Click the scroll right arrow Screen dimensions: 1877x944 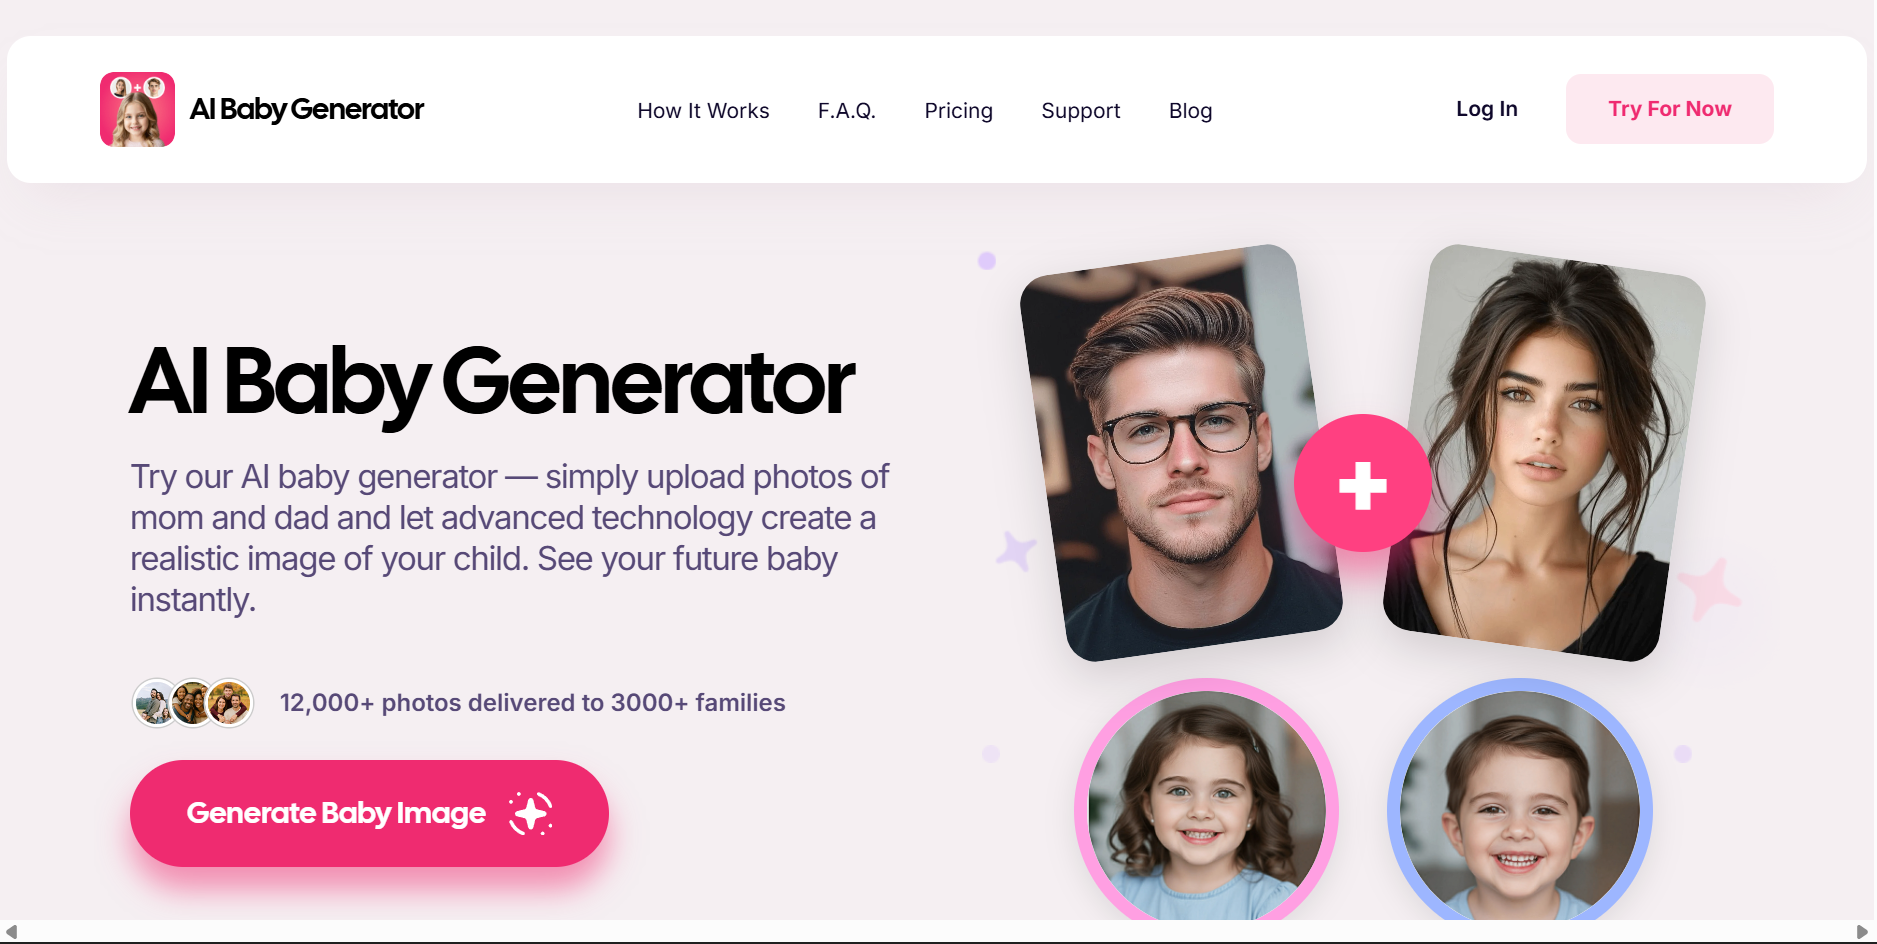1862,932
